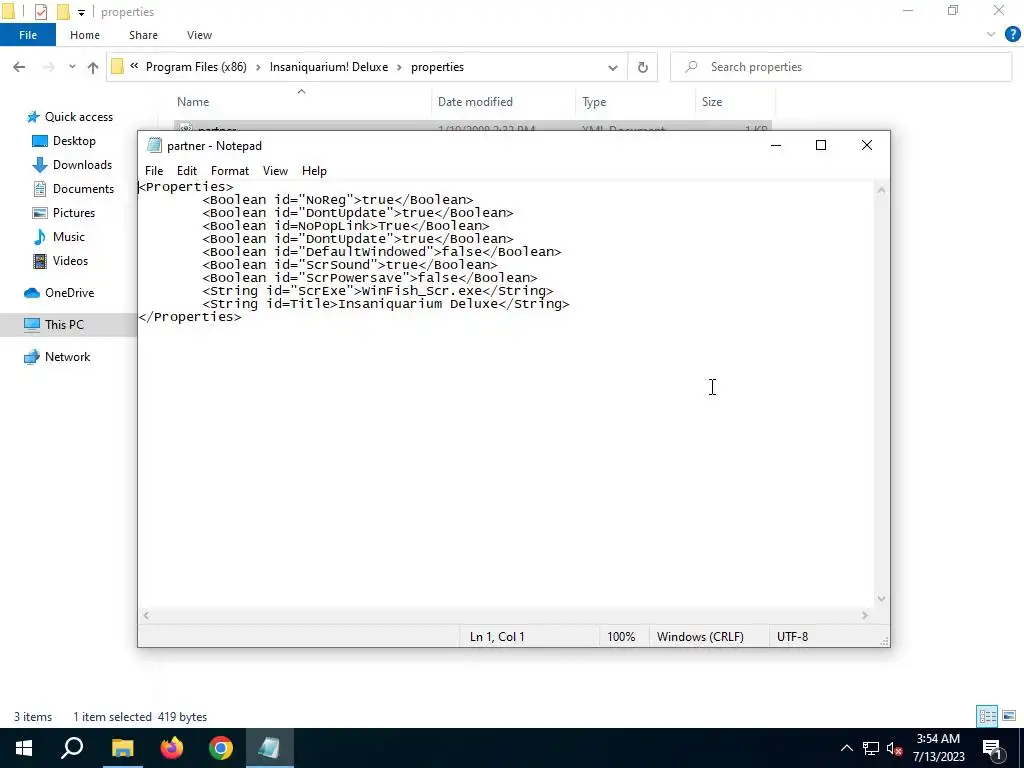The width and height of the screenshot is (1024, 768).
Task: Click the Program Files (x86) breadcrumb
Action: 196,67
